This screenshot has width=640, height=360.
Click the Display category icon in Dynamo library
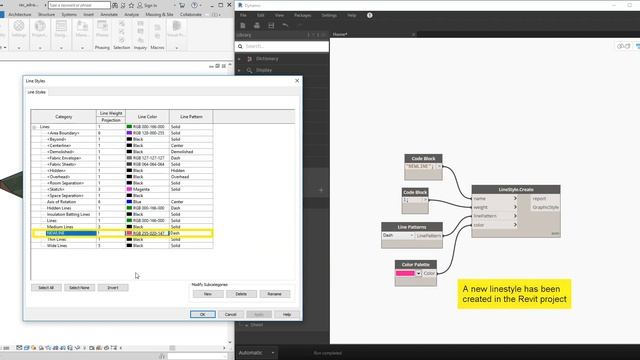pos(249,70)
